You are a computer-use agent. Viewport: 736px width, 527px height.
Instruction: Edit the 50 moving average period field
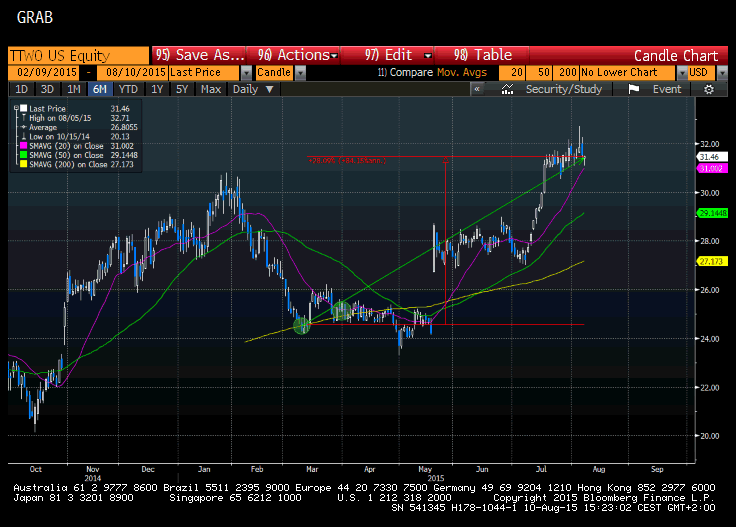pyautogui.click(x=539, y=72)
